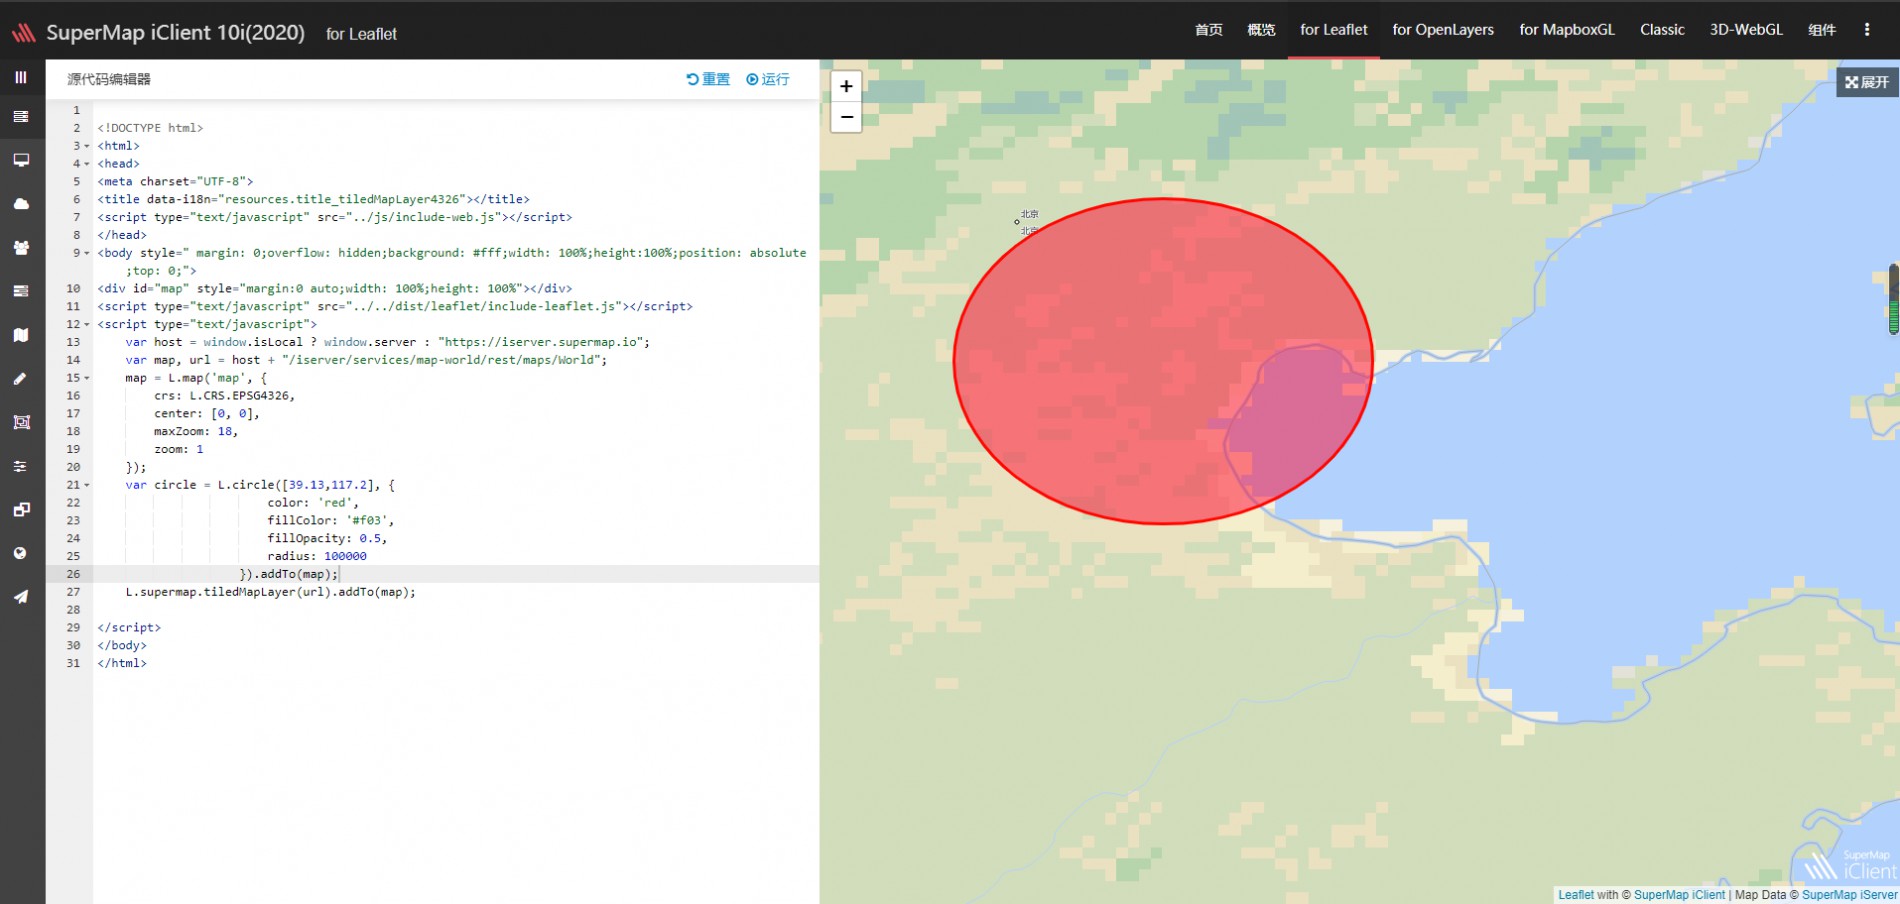
Task: Click SuperMap iClient 10i(2020) title
Action: pyautogui.click(x=175, y=33)
